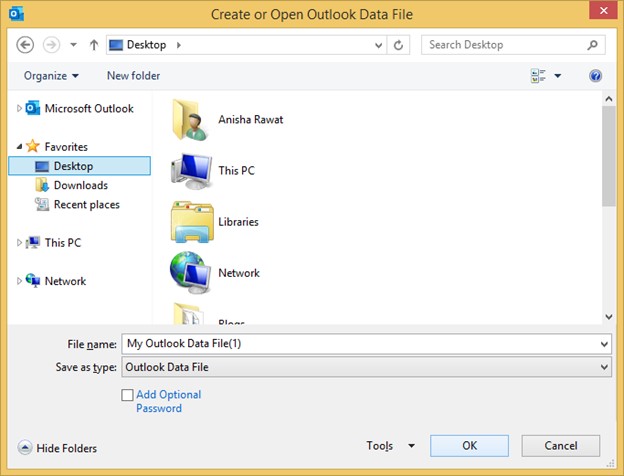The image size is (624, 476).
Task: Click the Cancel button
Action: point(561,445)
